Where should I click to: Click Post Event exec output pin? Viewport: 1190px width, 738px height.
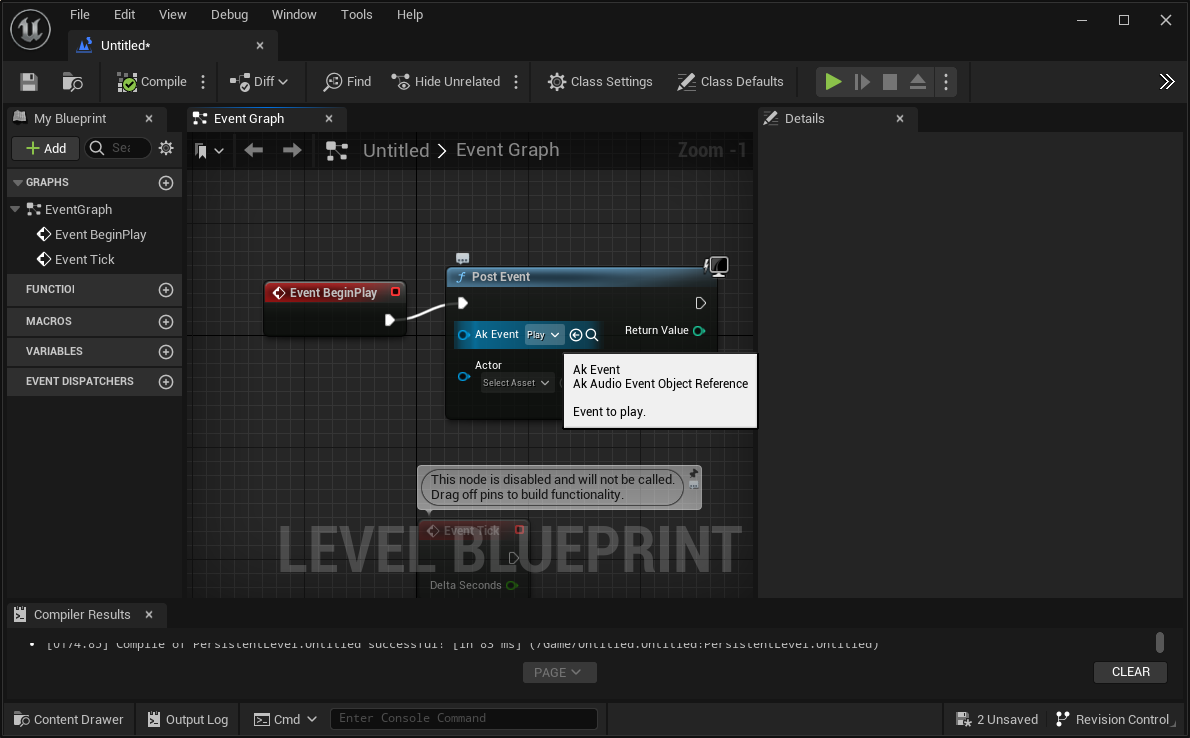[700, 303]
